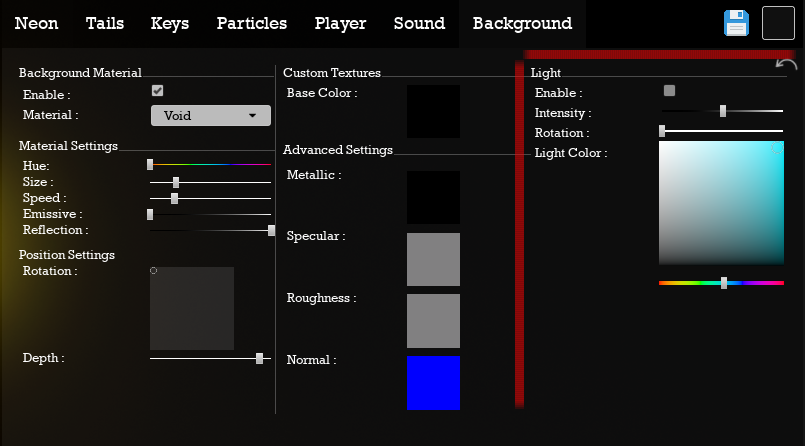Switch to the Neon tab
This screenshot has width=805, height=446.
(x=36, y=24)
